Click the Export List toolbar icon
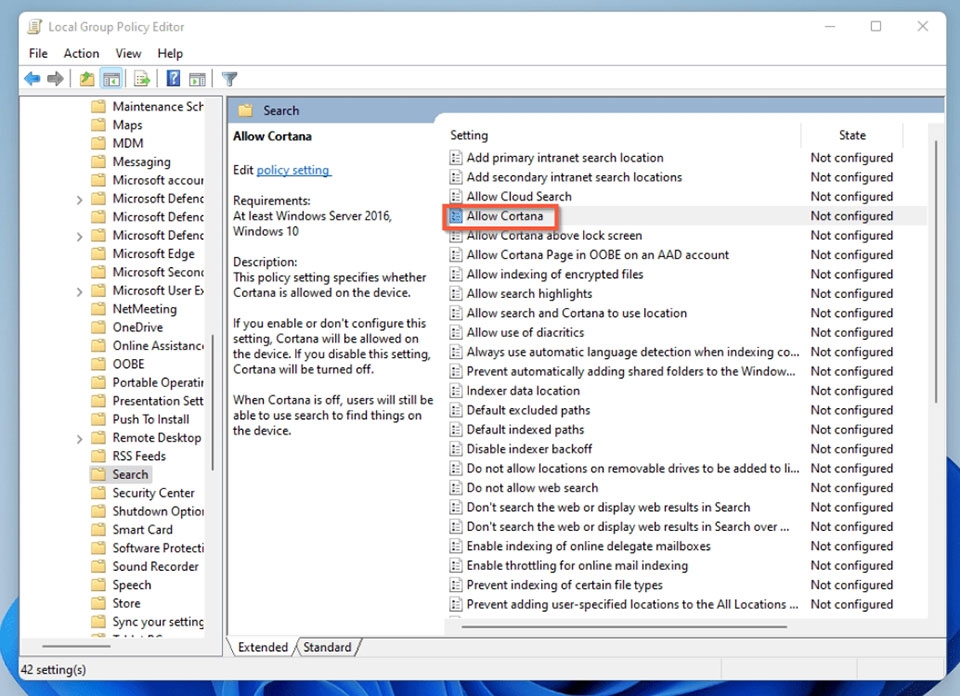Image resolution: width=960 pixels, height=696 pixels. [x=142, y=78]
